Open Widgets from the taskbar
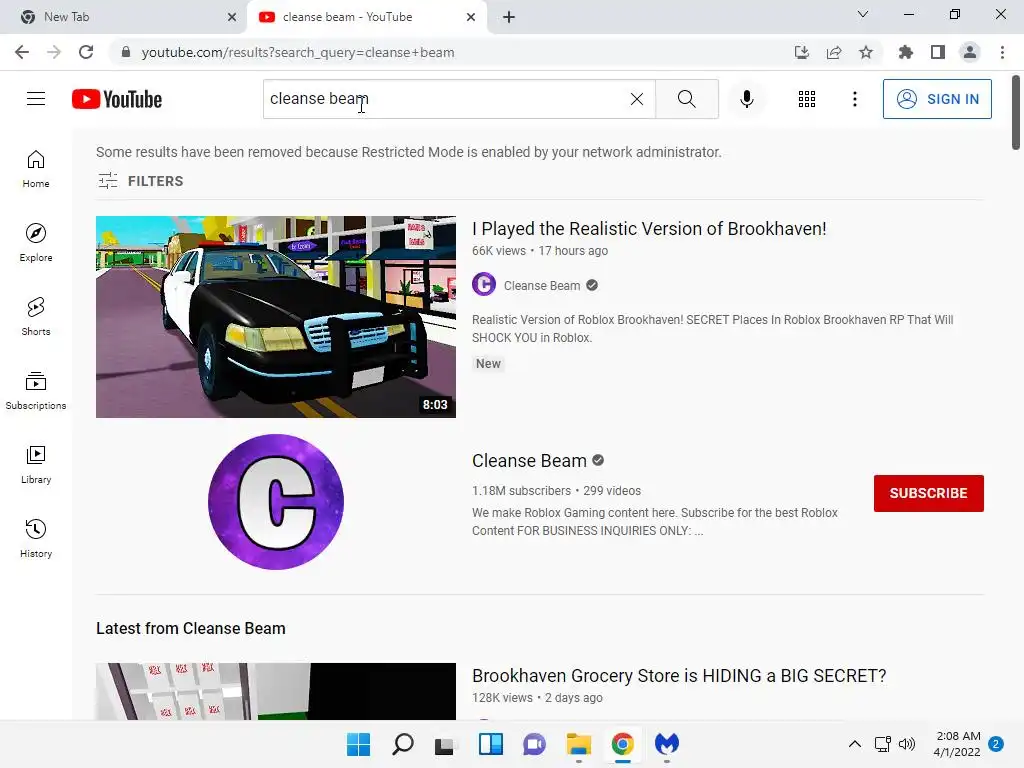The height and width of the screenshot is (768, 1024). tap(490, 744)
